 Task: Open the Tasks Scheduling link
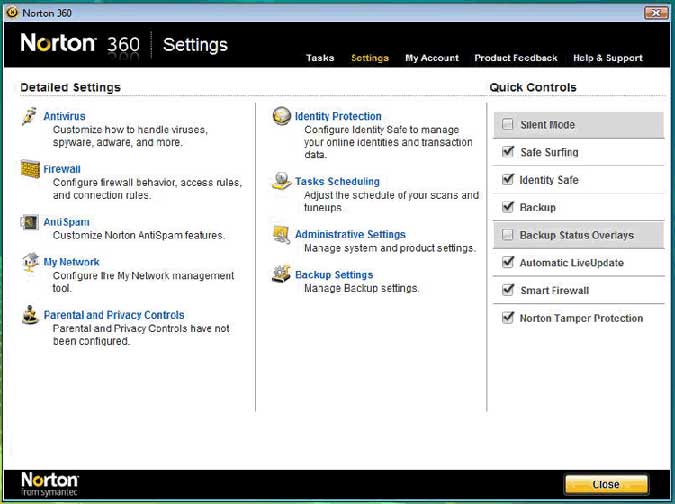337,181
